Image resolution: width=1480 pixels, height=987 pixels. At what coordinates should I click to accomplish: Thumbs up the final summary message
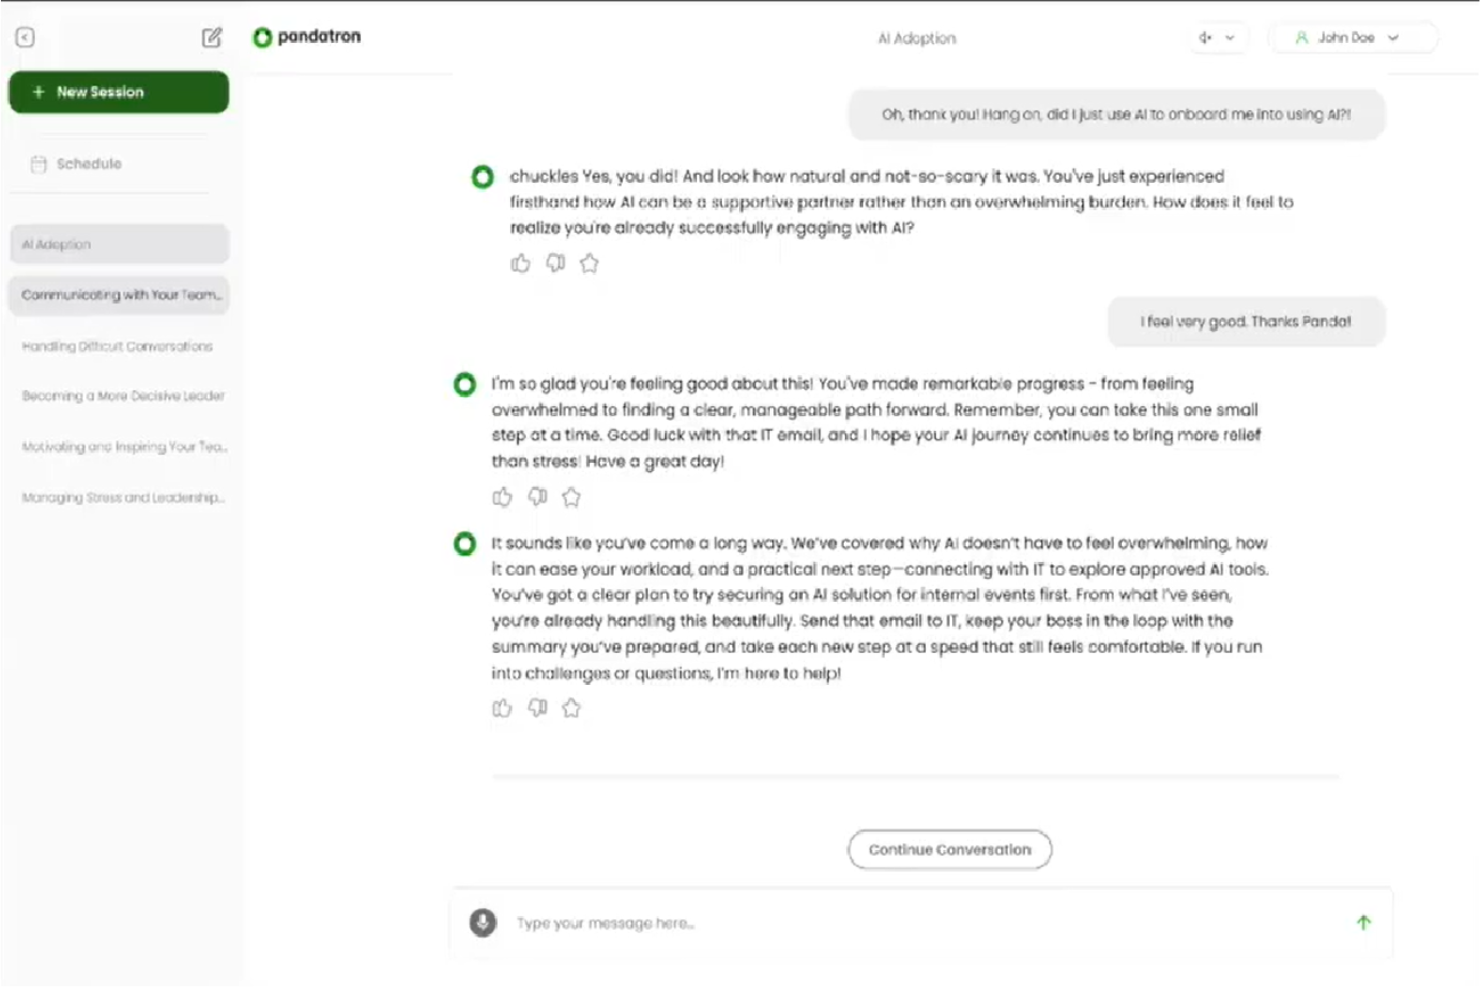[x=502, y=708]
